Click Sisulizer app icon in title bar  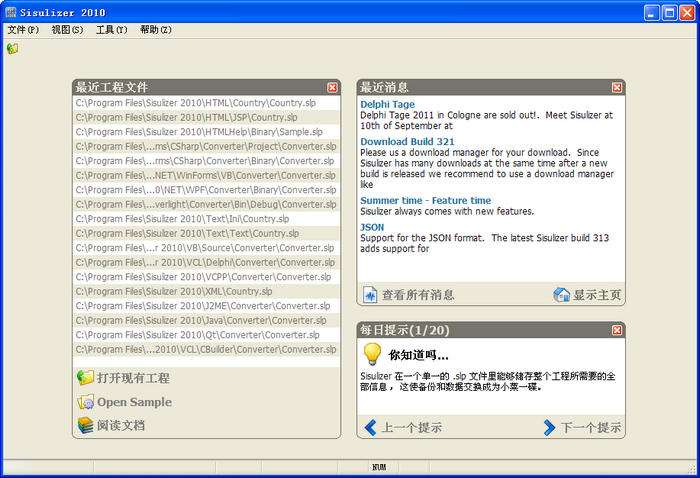[x=11, y=12]
